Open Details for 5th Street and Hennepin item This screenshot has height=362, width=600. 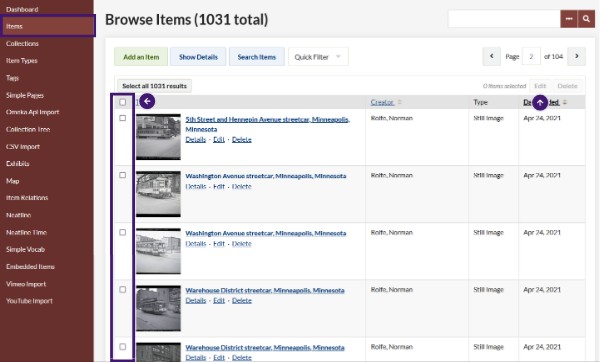(x=196, y=140)
